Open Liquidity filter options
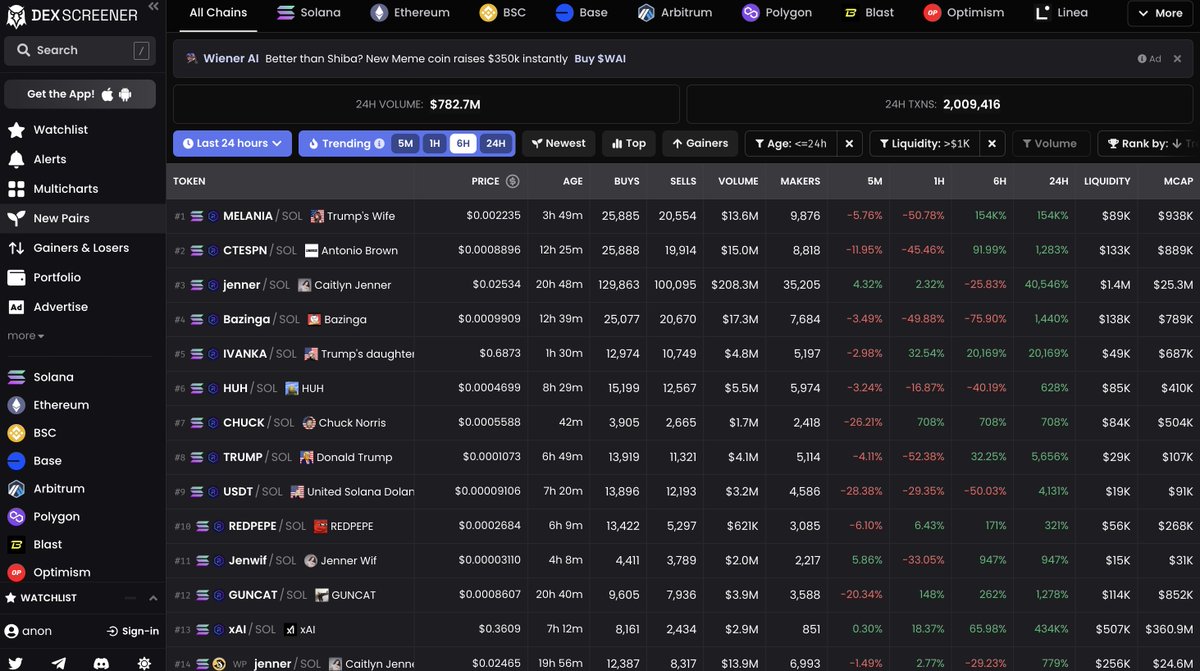Image resolution: width=1200 pixels, height=671 pixels. tap(925, 144)
